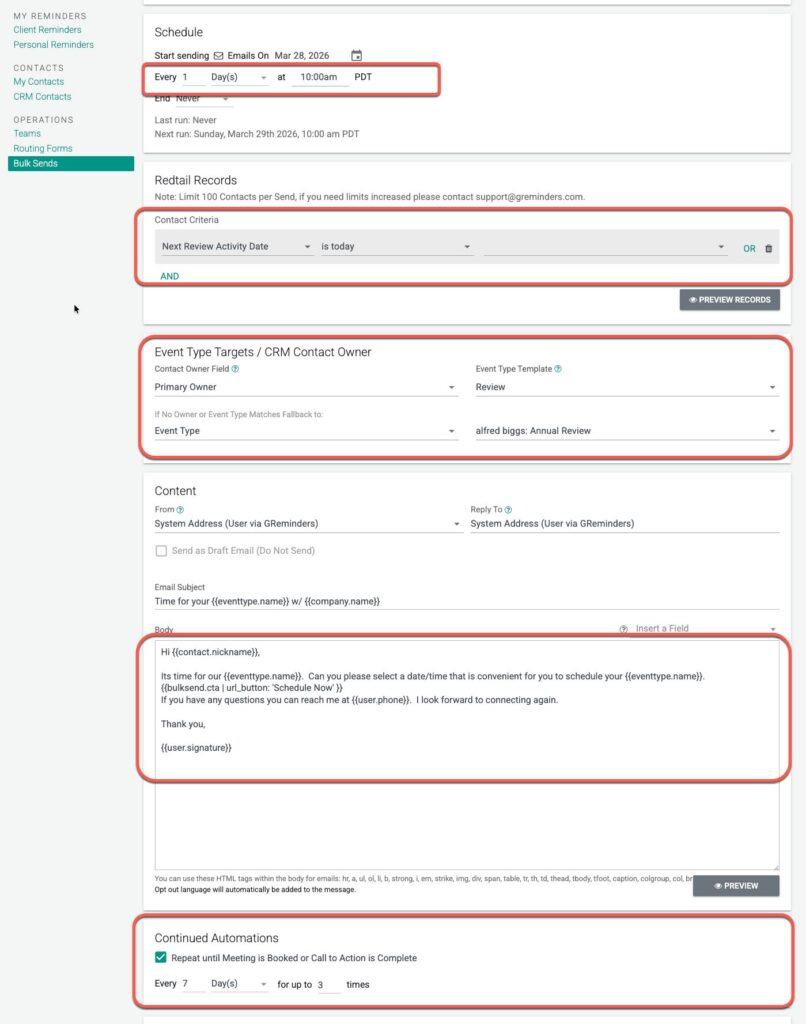Click the OR link in contact criteria

[x=749, y=248]
